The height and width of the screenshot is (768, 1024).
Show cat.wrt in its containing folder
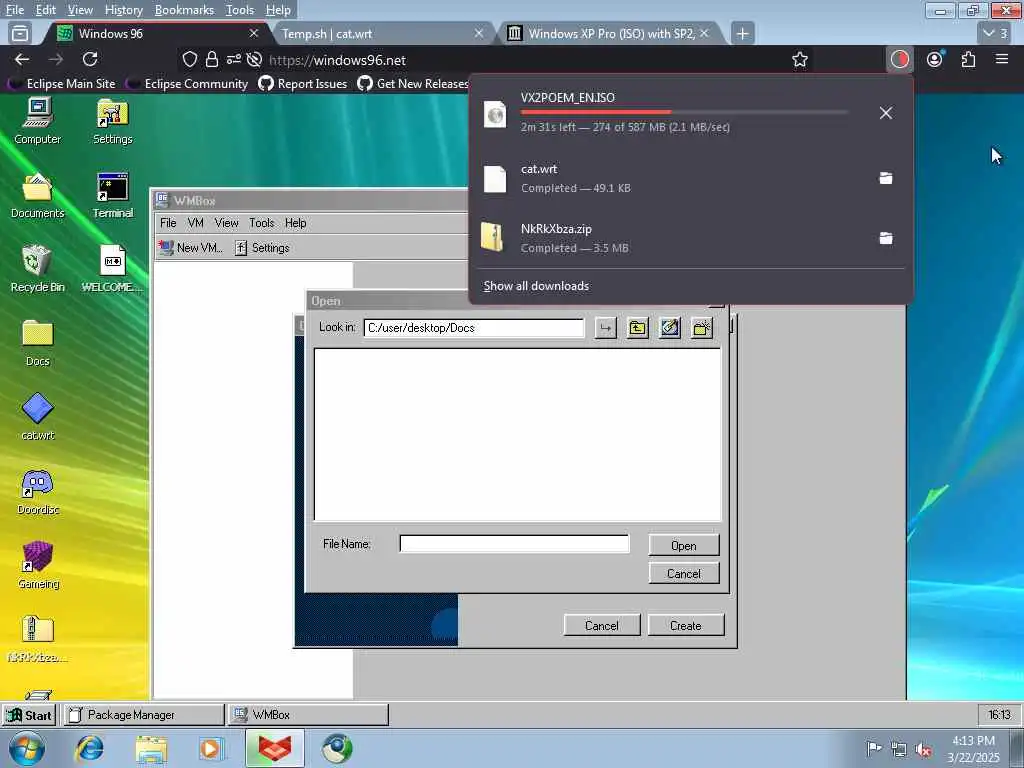(x=886, y=178)
